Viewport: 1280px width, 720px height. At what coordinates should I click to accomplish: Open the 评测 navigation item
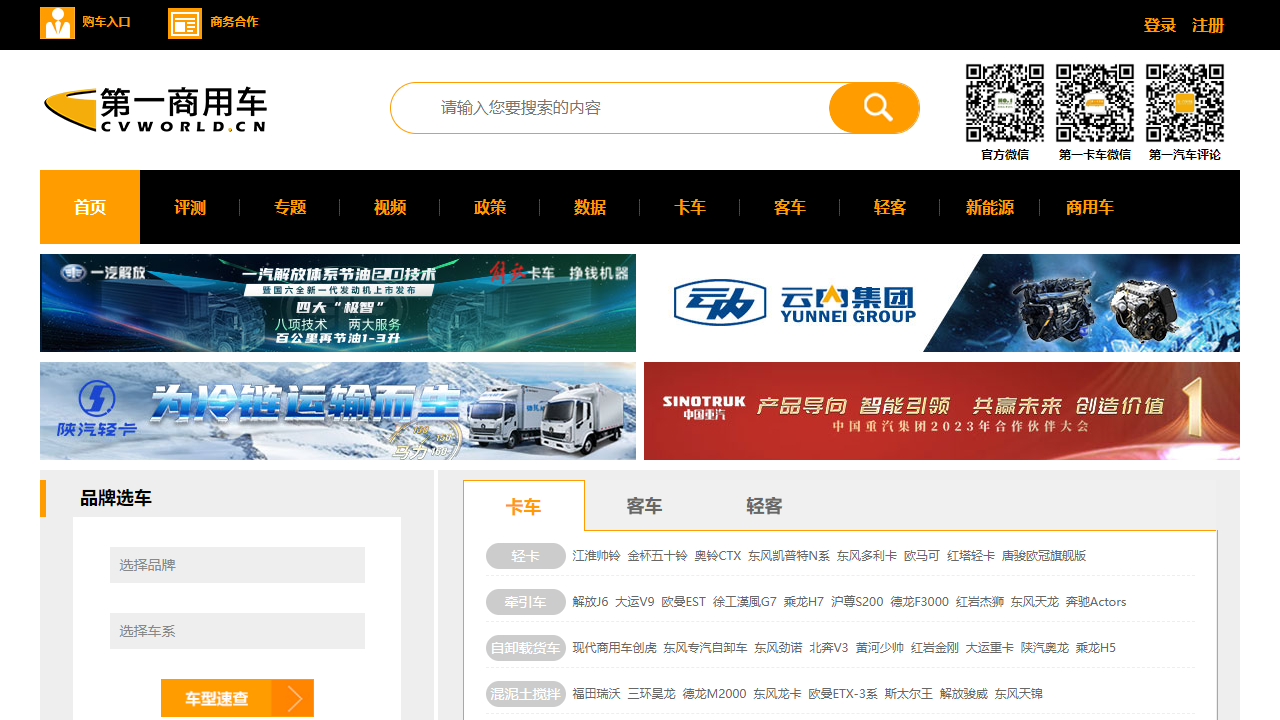click(190, 207)
